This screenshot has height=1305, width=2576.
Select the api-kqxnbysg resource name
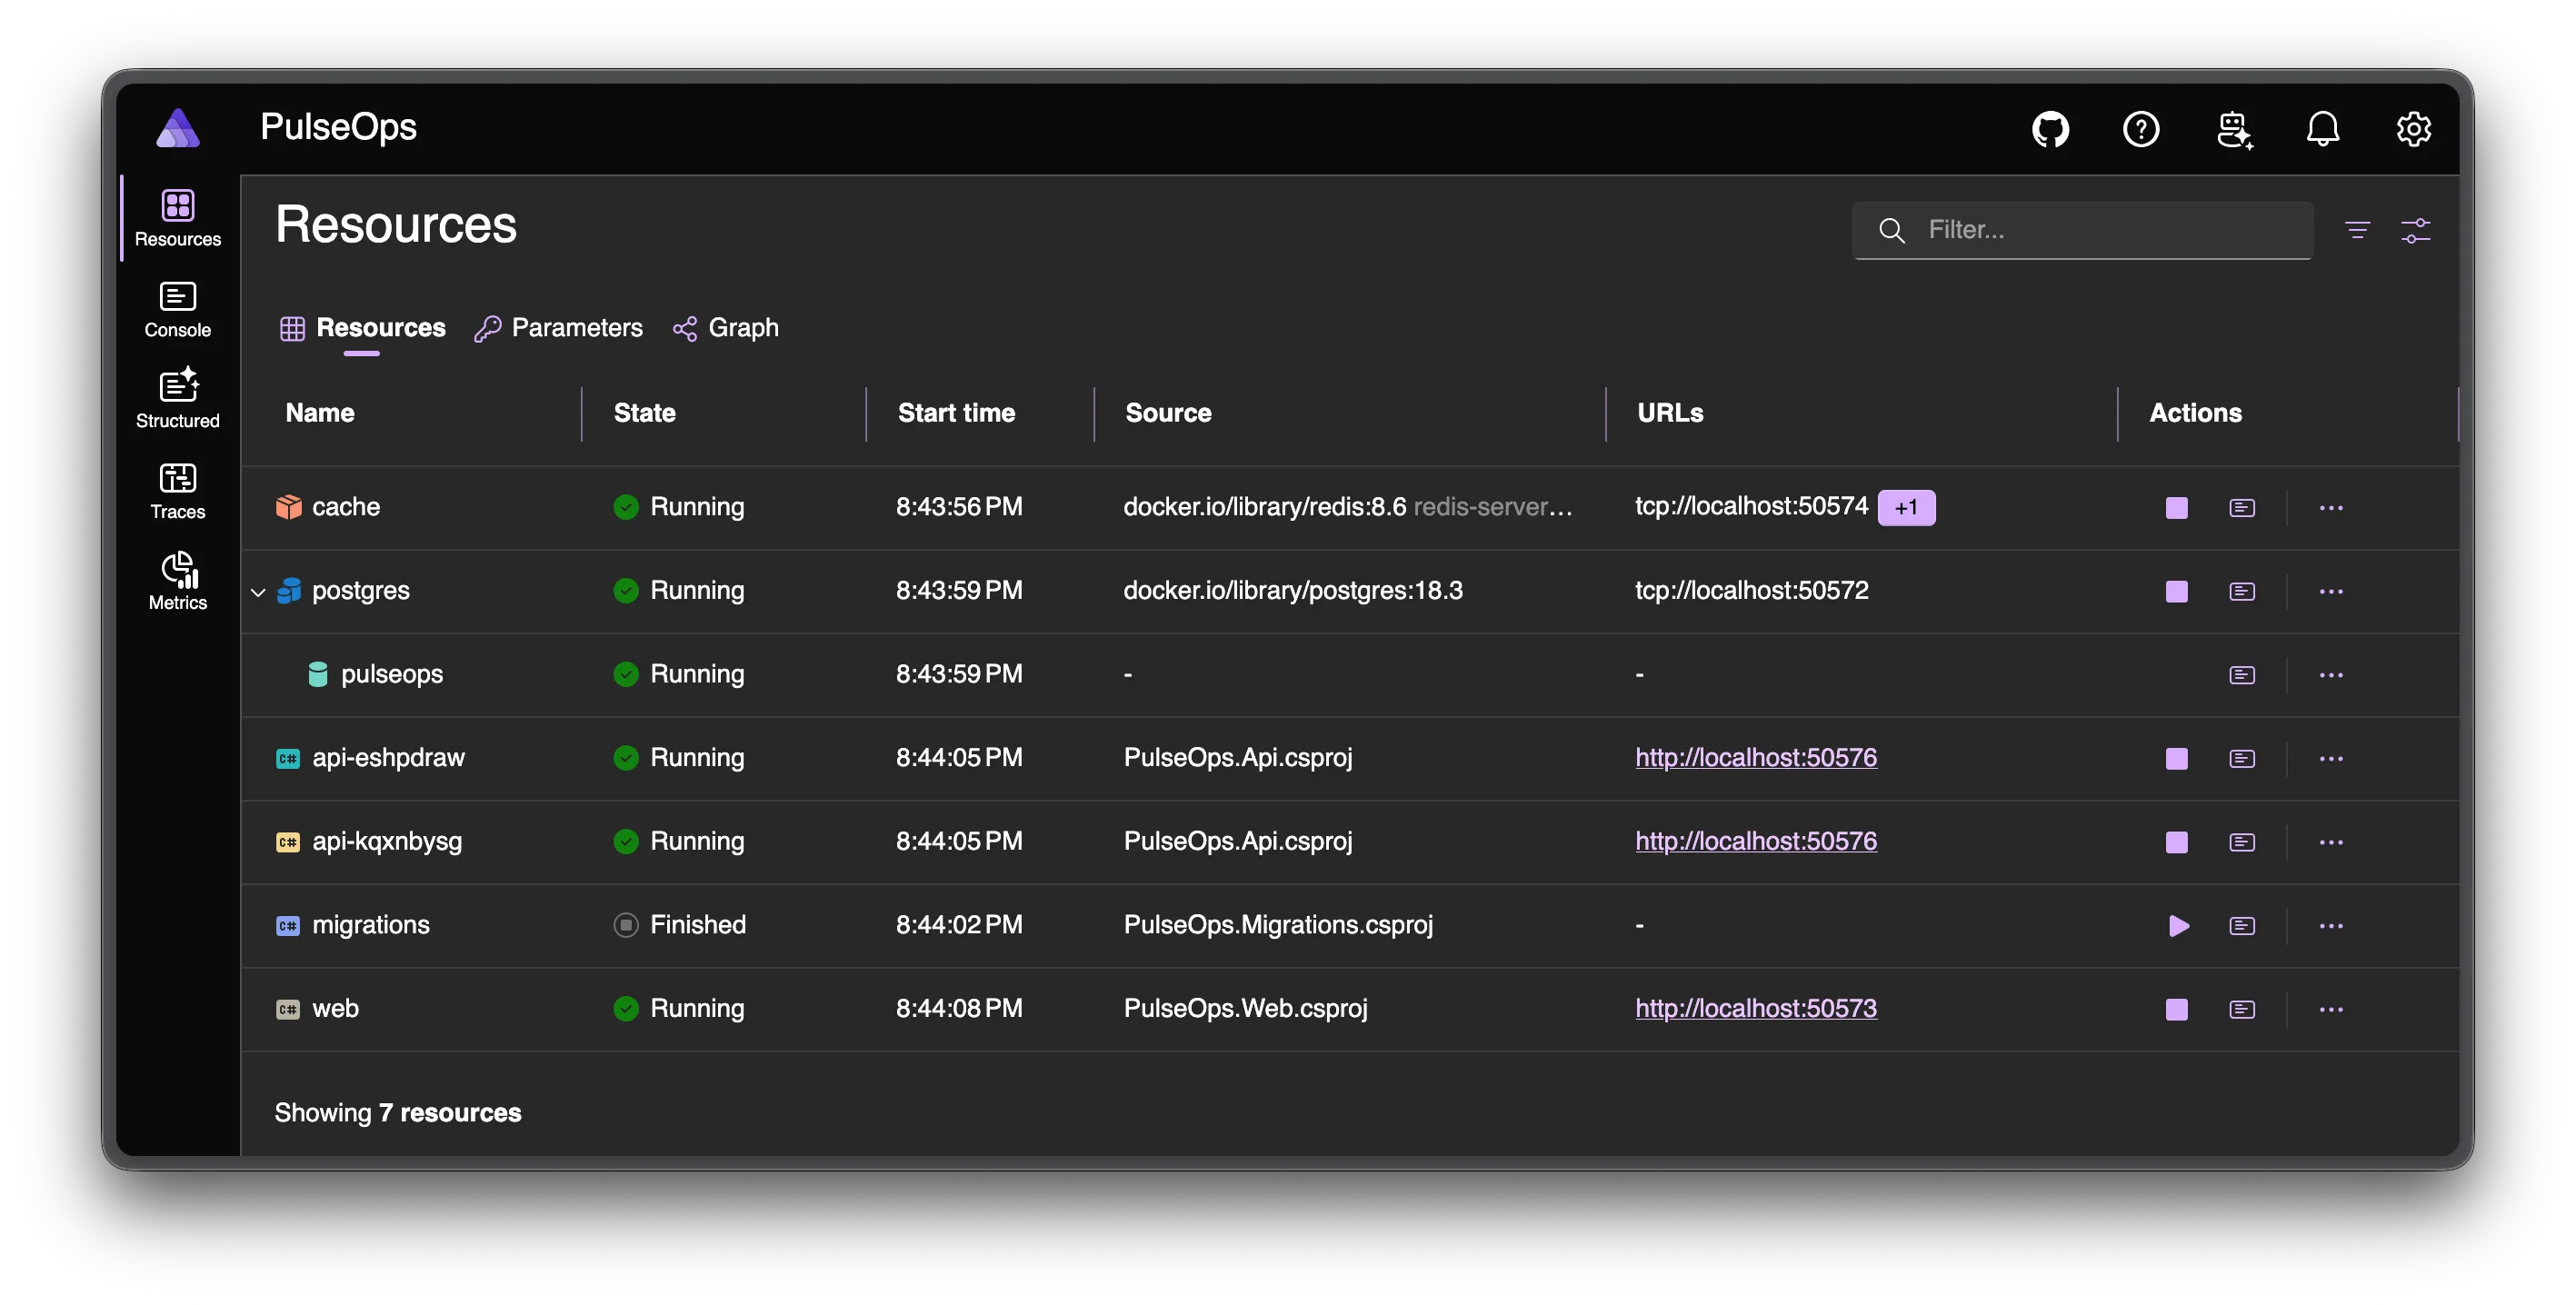[x=388, y=842]
